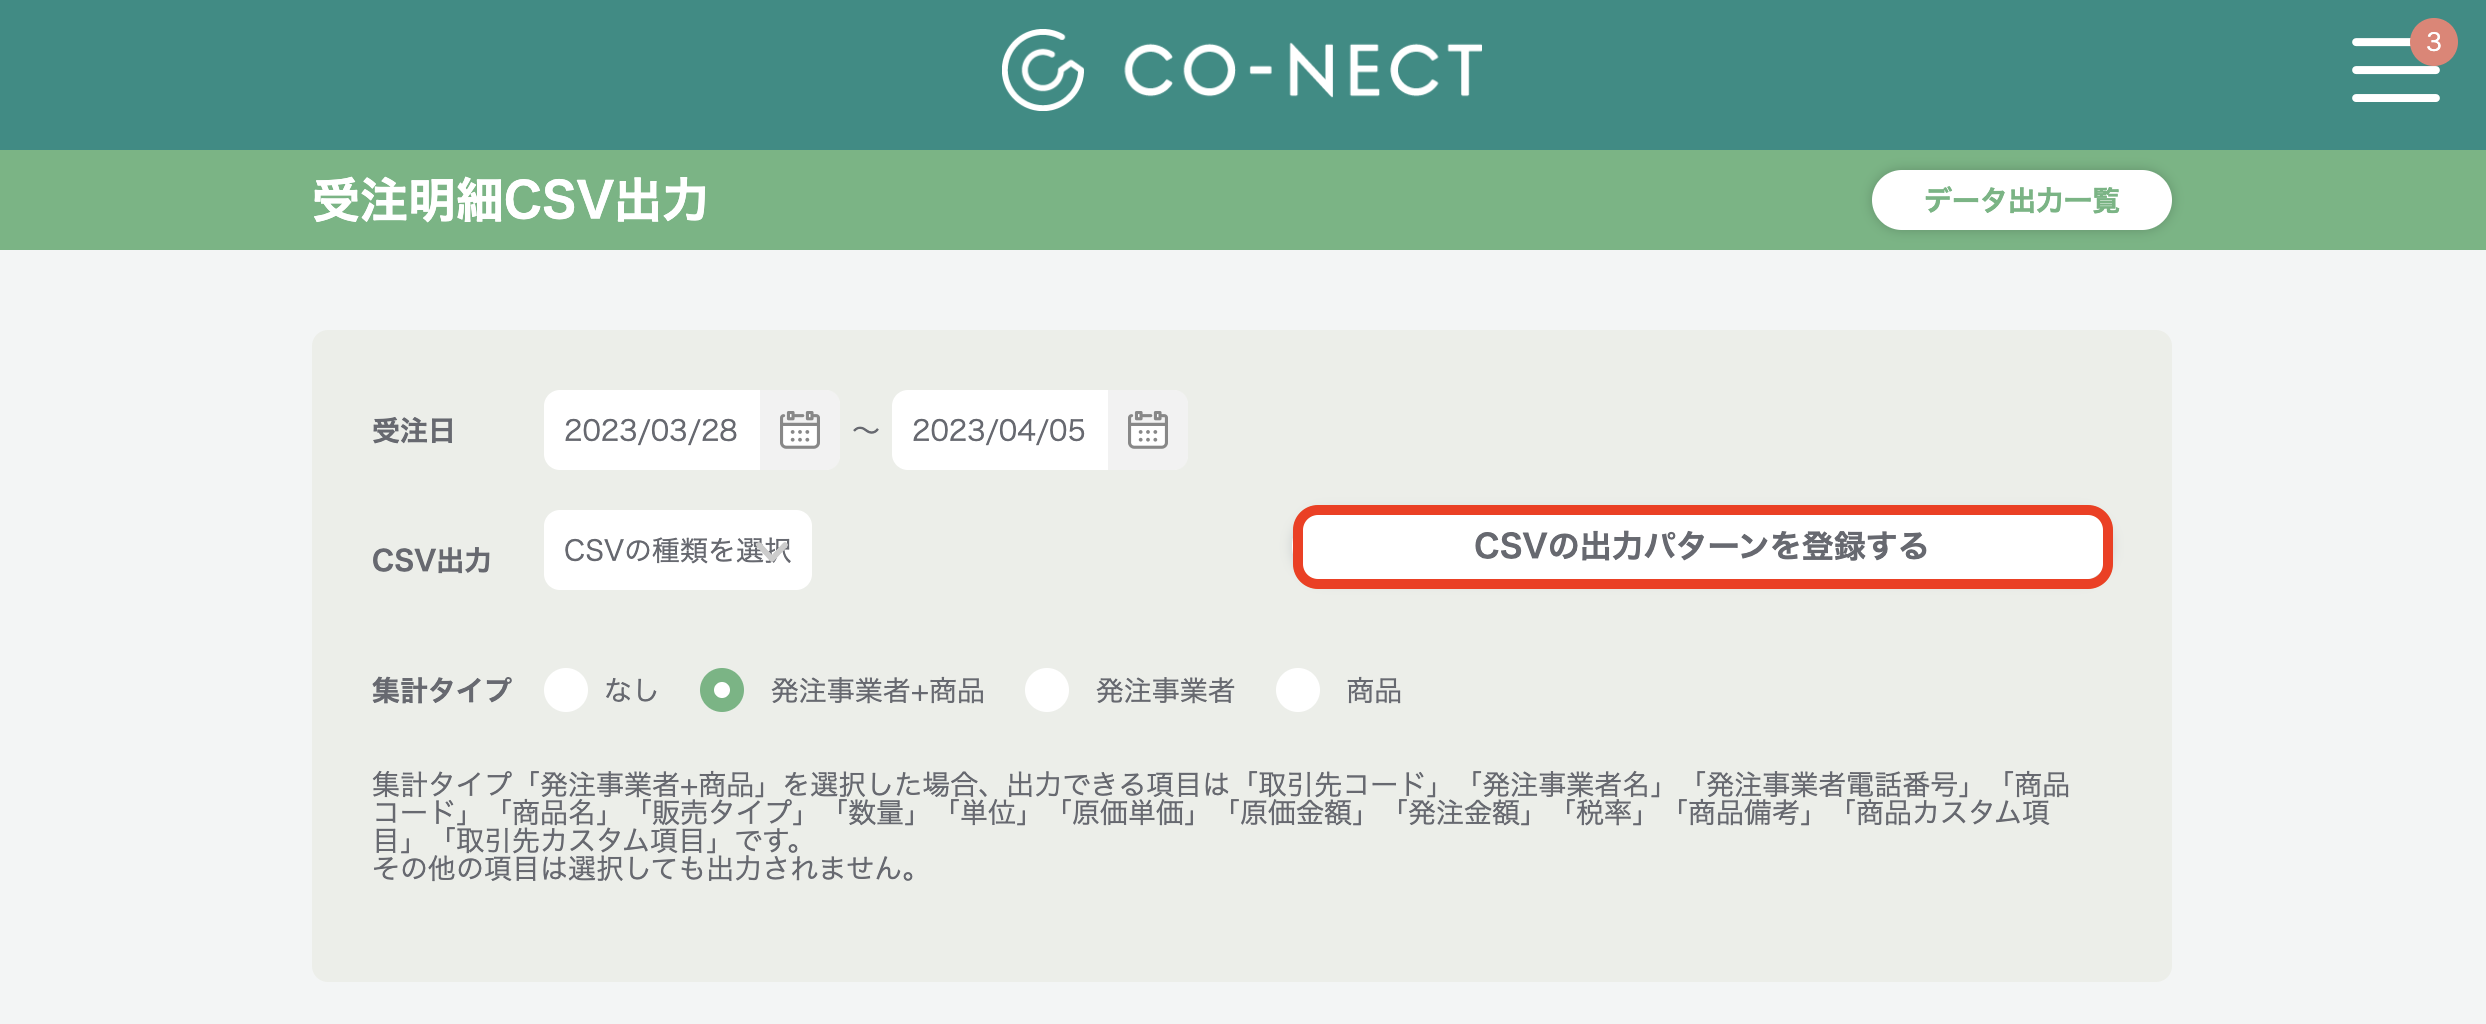
Task: Select なし aggregation type radio
Action: (566, 690)
